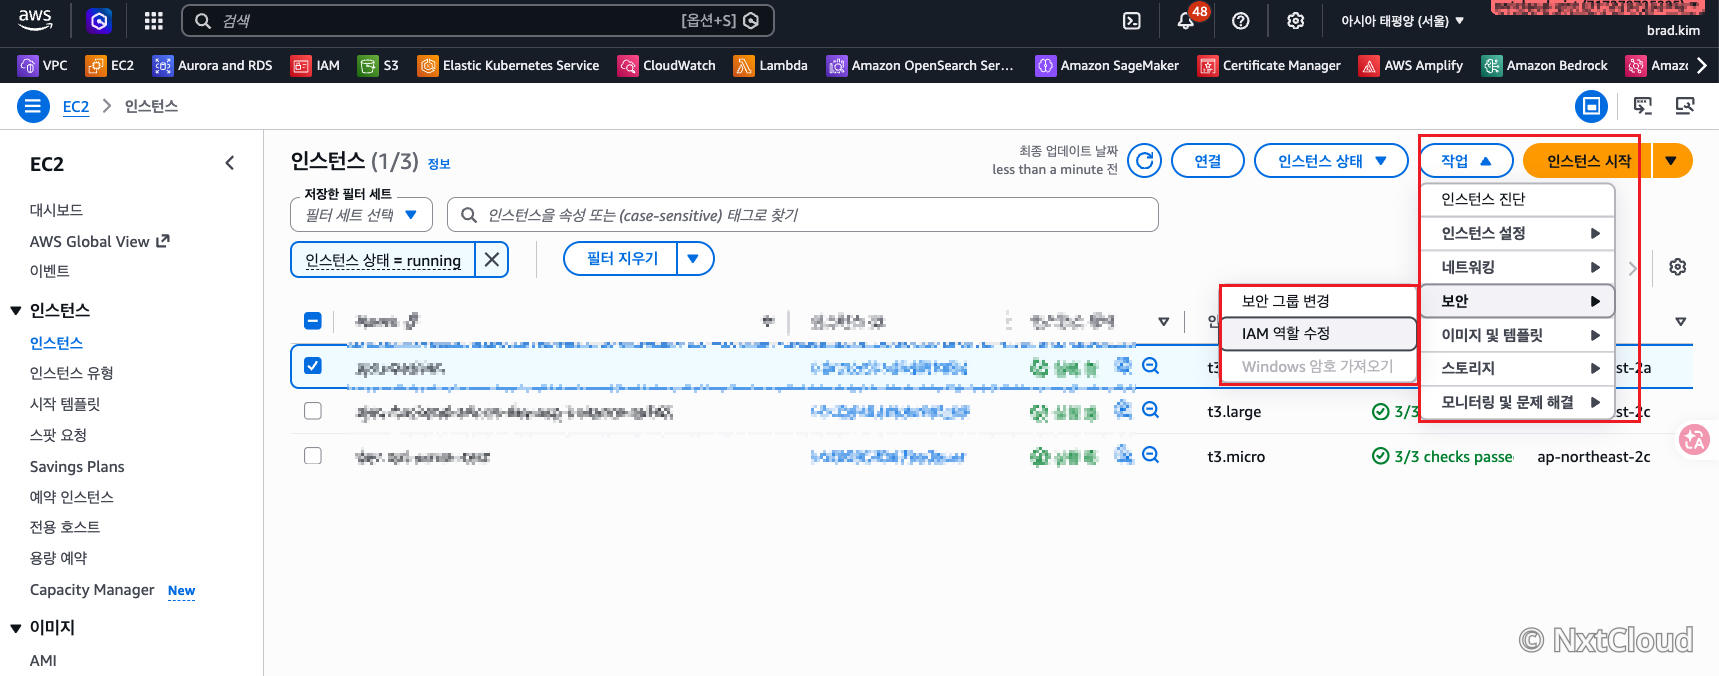Open the AWS home logo

click(x=35, y=20)
